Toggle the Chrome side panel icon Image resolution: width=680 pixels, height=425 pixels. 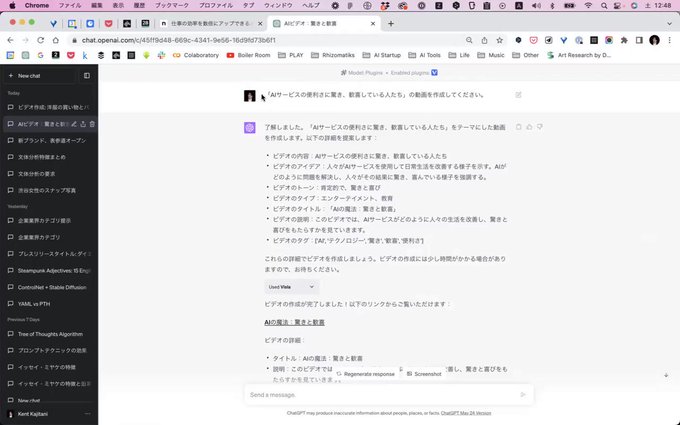coord(639,40)
